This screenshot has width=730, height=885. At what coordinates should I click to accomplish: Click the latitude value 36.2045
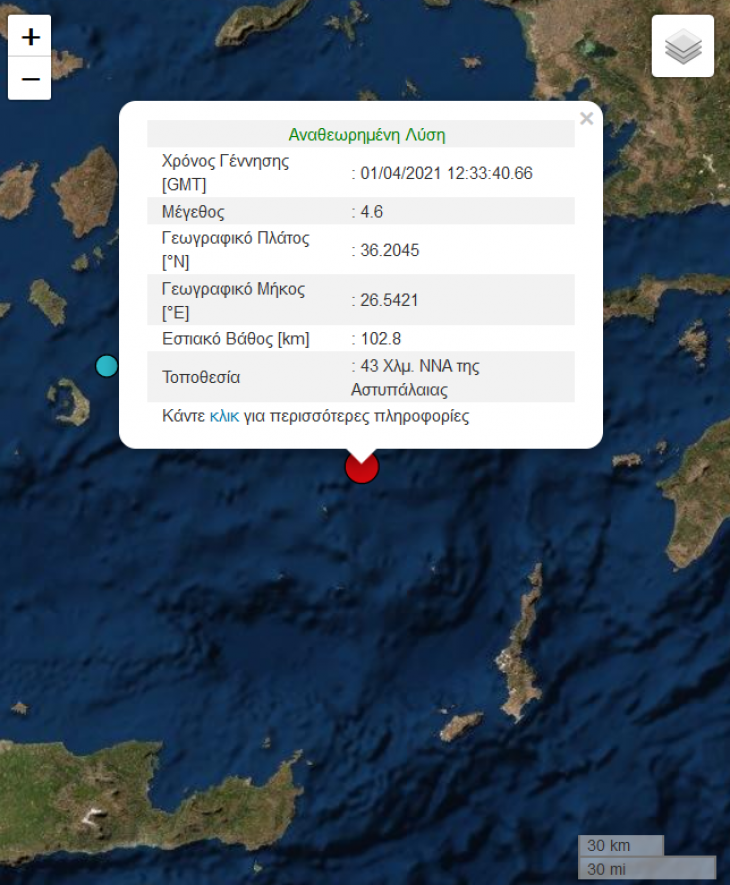point(389,250)
